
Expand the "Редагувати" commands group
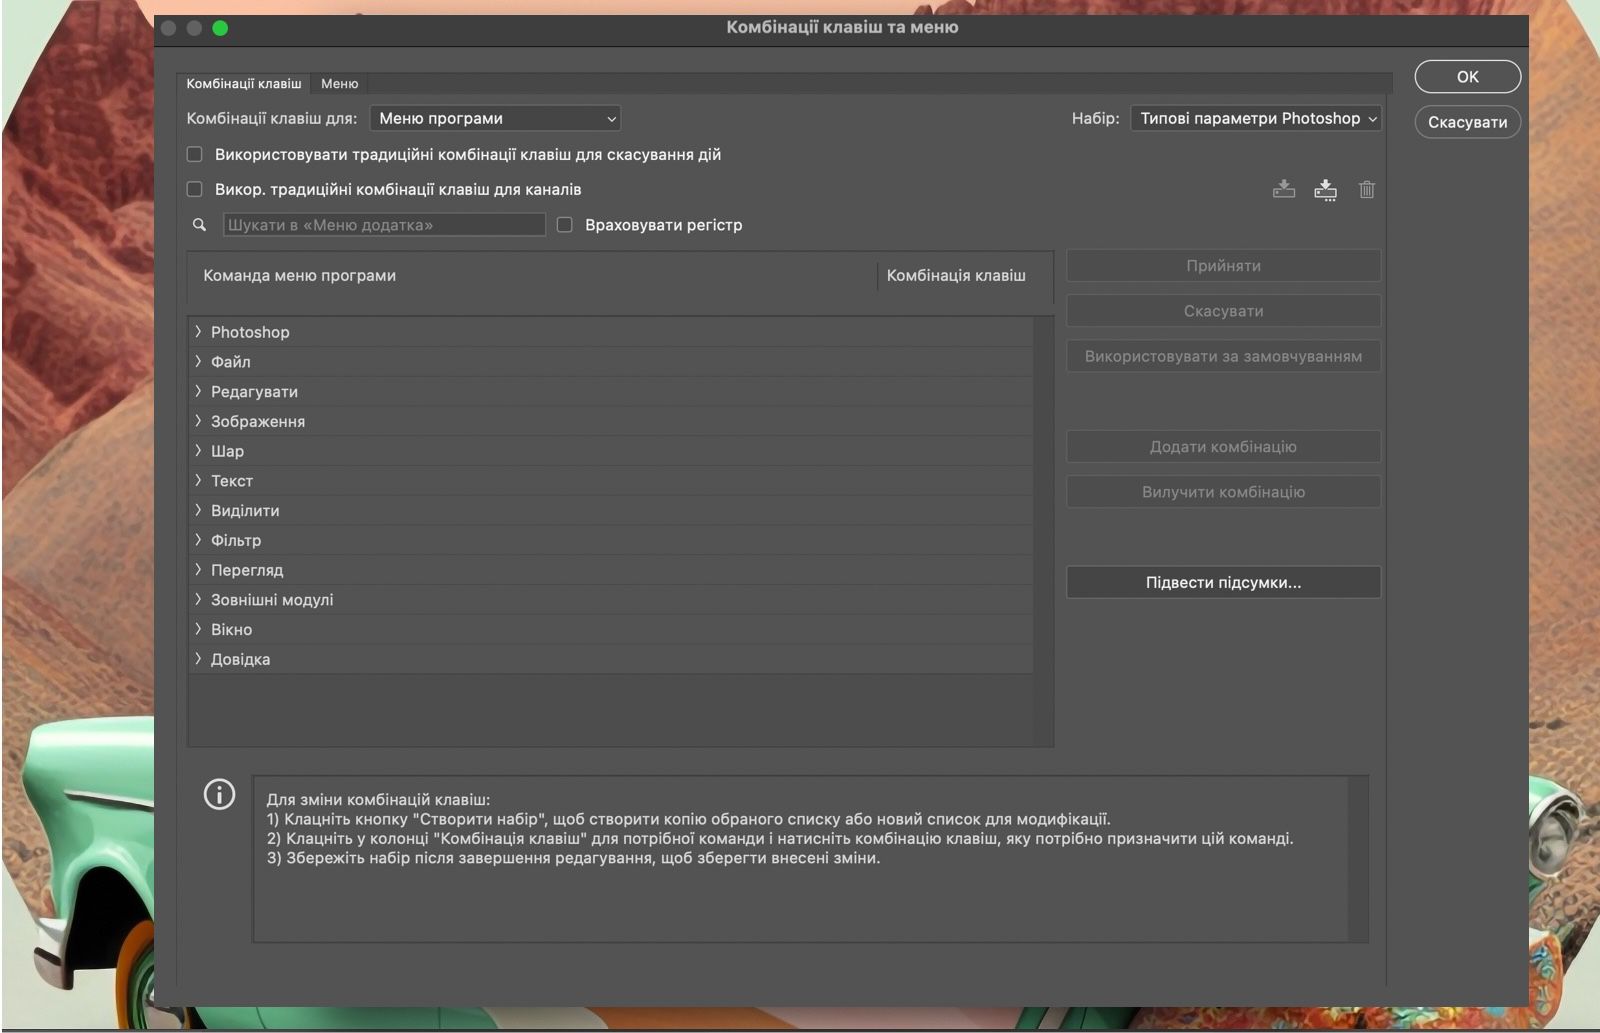point(198,391)
